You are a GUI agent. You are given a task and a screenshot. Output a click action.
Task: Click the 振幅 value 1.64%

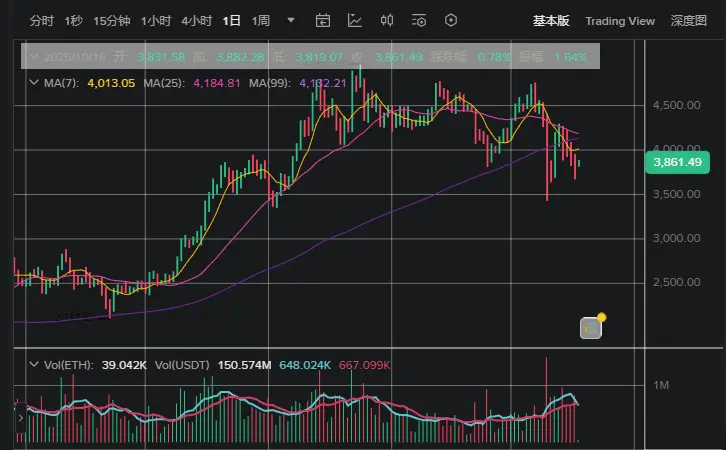[x=571, y=57]
